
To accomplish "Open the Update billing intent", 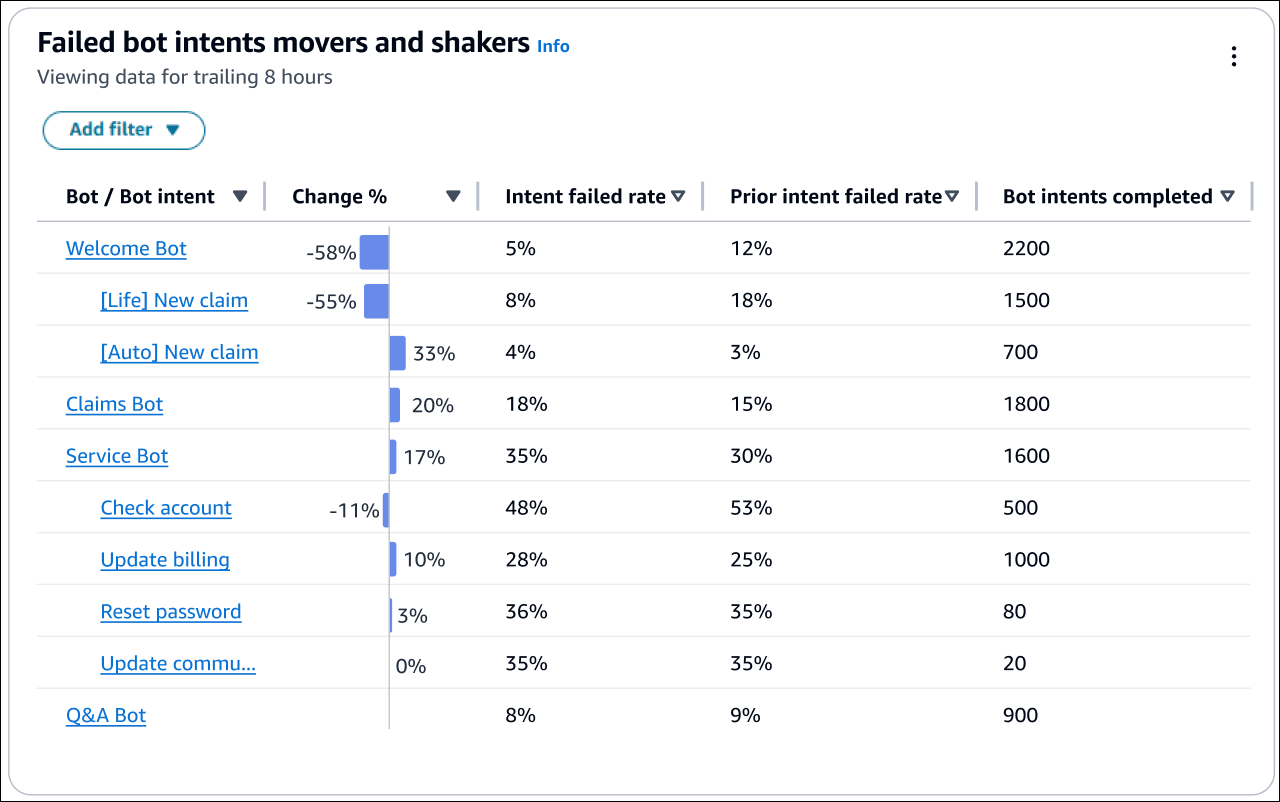I will pyautogui.click(x=164, y=559).
